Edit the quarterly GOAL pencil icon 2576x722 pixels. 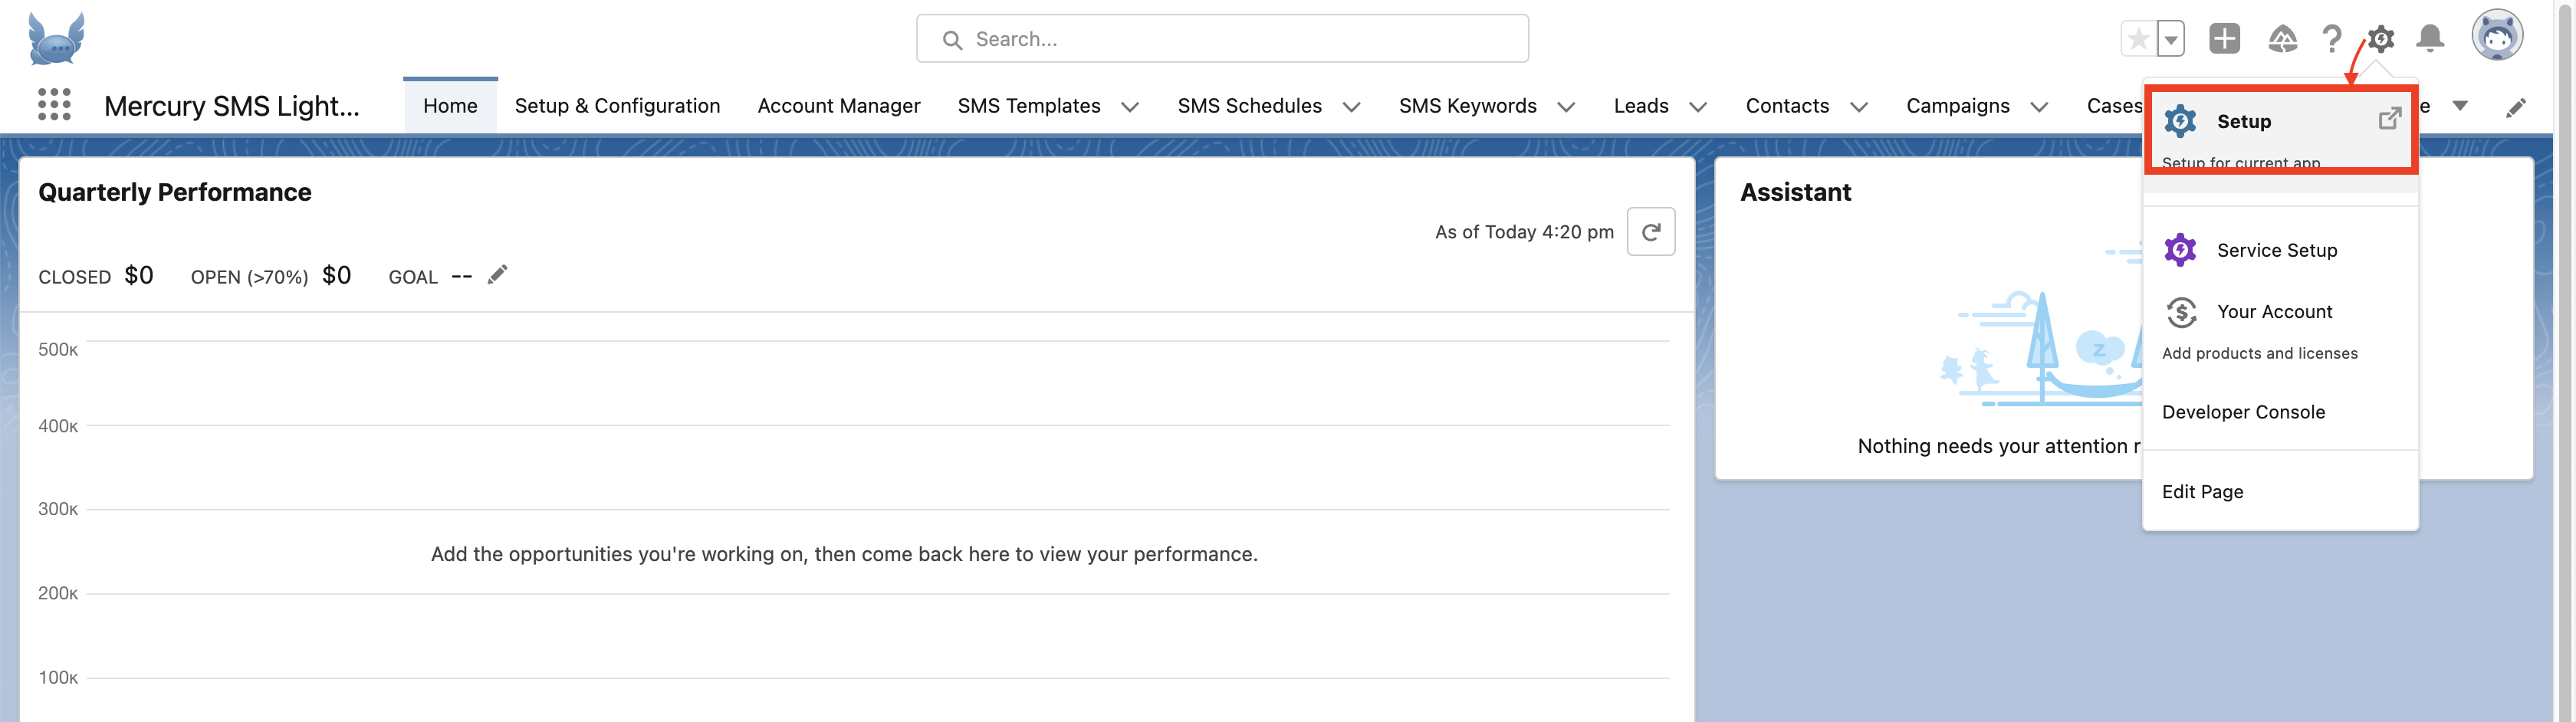click(x=497, y=275)
